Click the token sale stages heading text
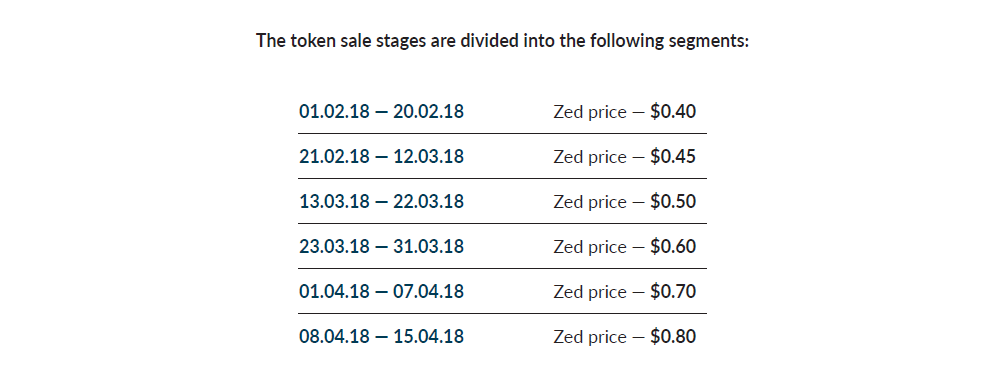The height and width of the screenshot is (390, 1001). tap(502, 41)
